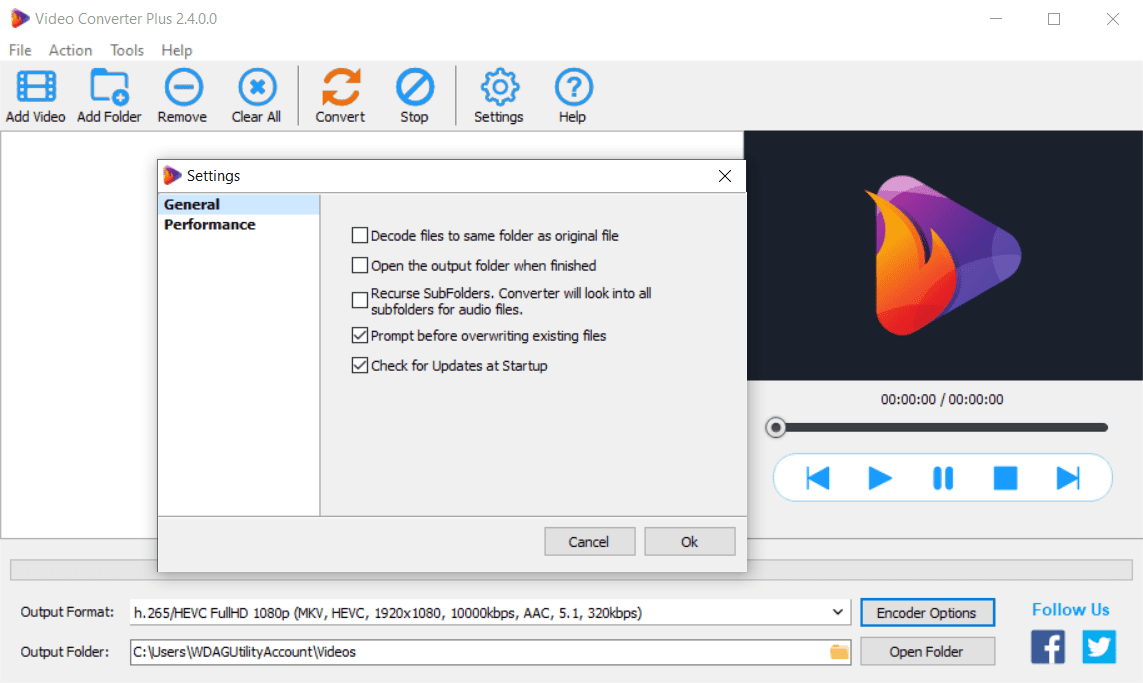Select the Performance settings category

tap(238, 225)
